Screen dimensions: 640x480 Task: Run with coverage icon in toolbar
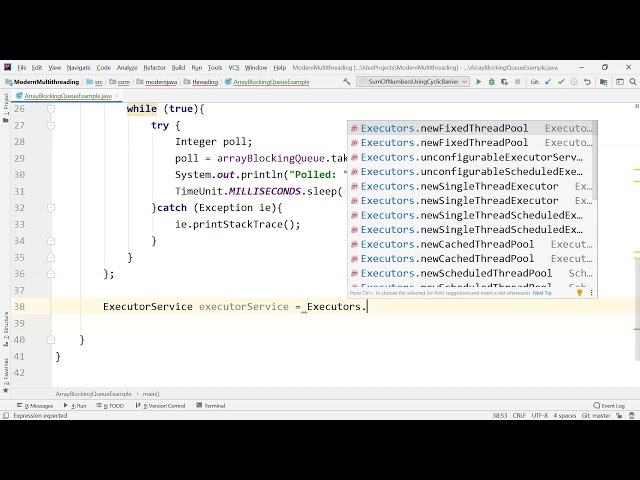[x=504, y=82]
